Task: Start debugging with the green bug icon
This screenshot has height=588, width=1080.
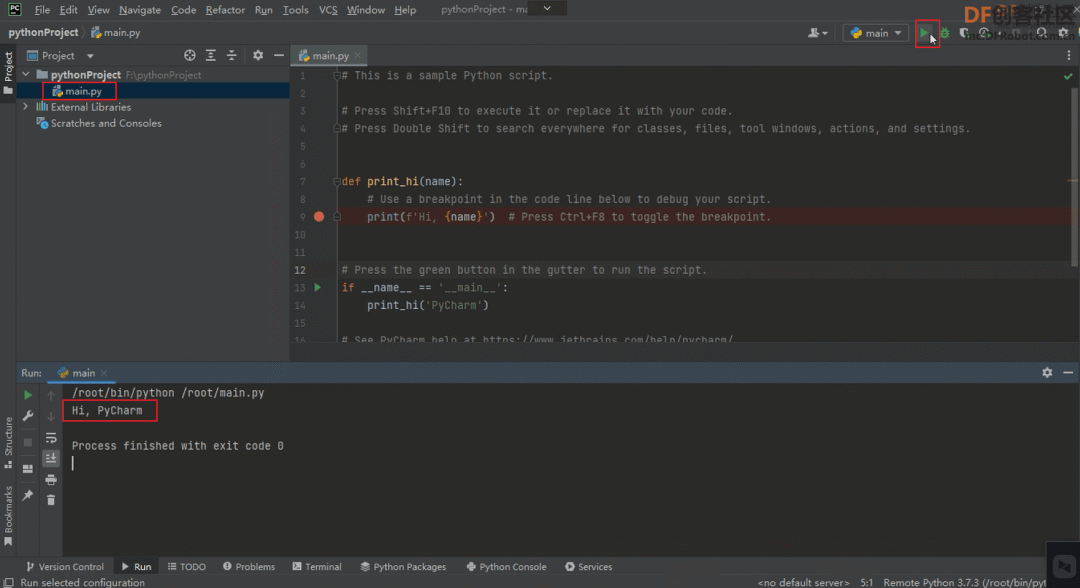Action: [x=945, y=32]
